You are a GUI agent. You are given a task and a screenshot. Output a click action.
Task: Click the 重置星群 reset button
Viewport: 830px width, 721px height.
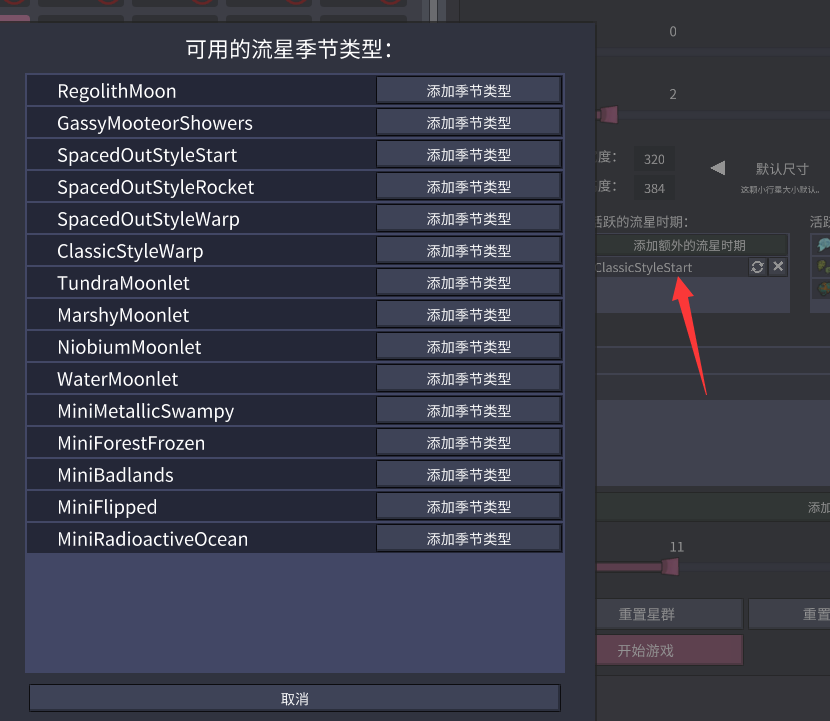pyautogui.click(x=669, y=613)
